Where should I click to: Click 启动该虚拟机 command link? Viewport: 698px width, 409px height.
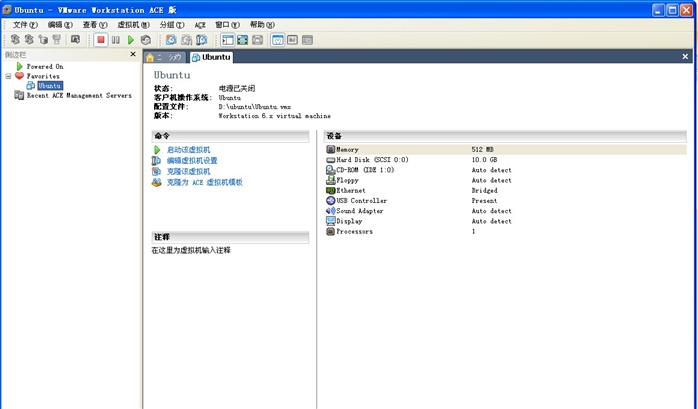click(188, 150)
